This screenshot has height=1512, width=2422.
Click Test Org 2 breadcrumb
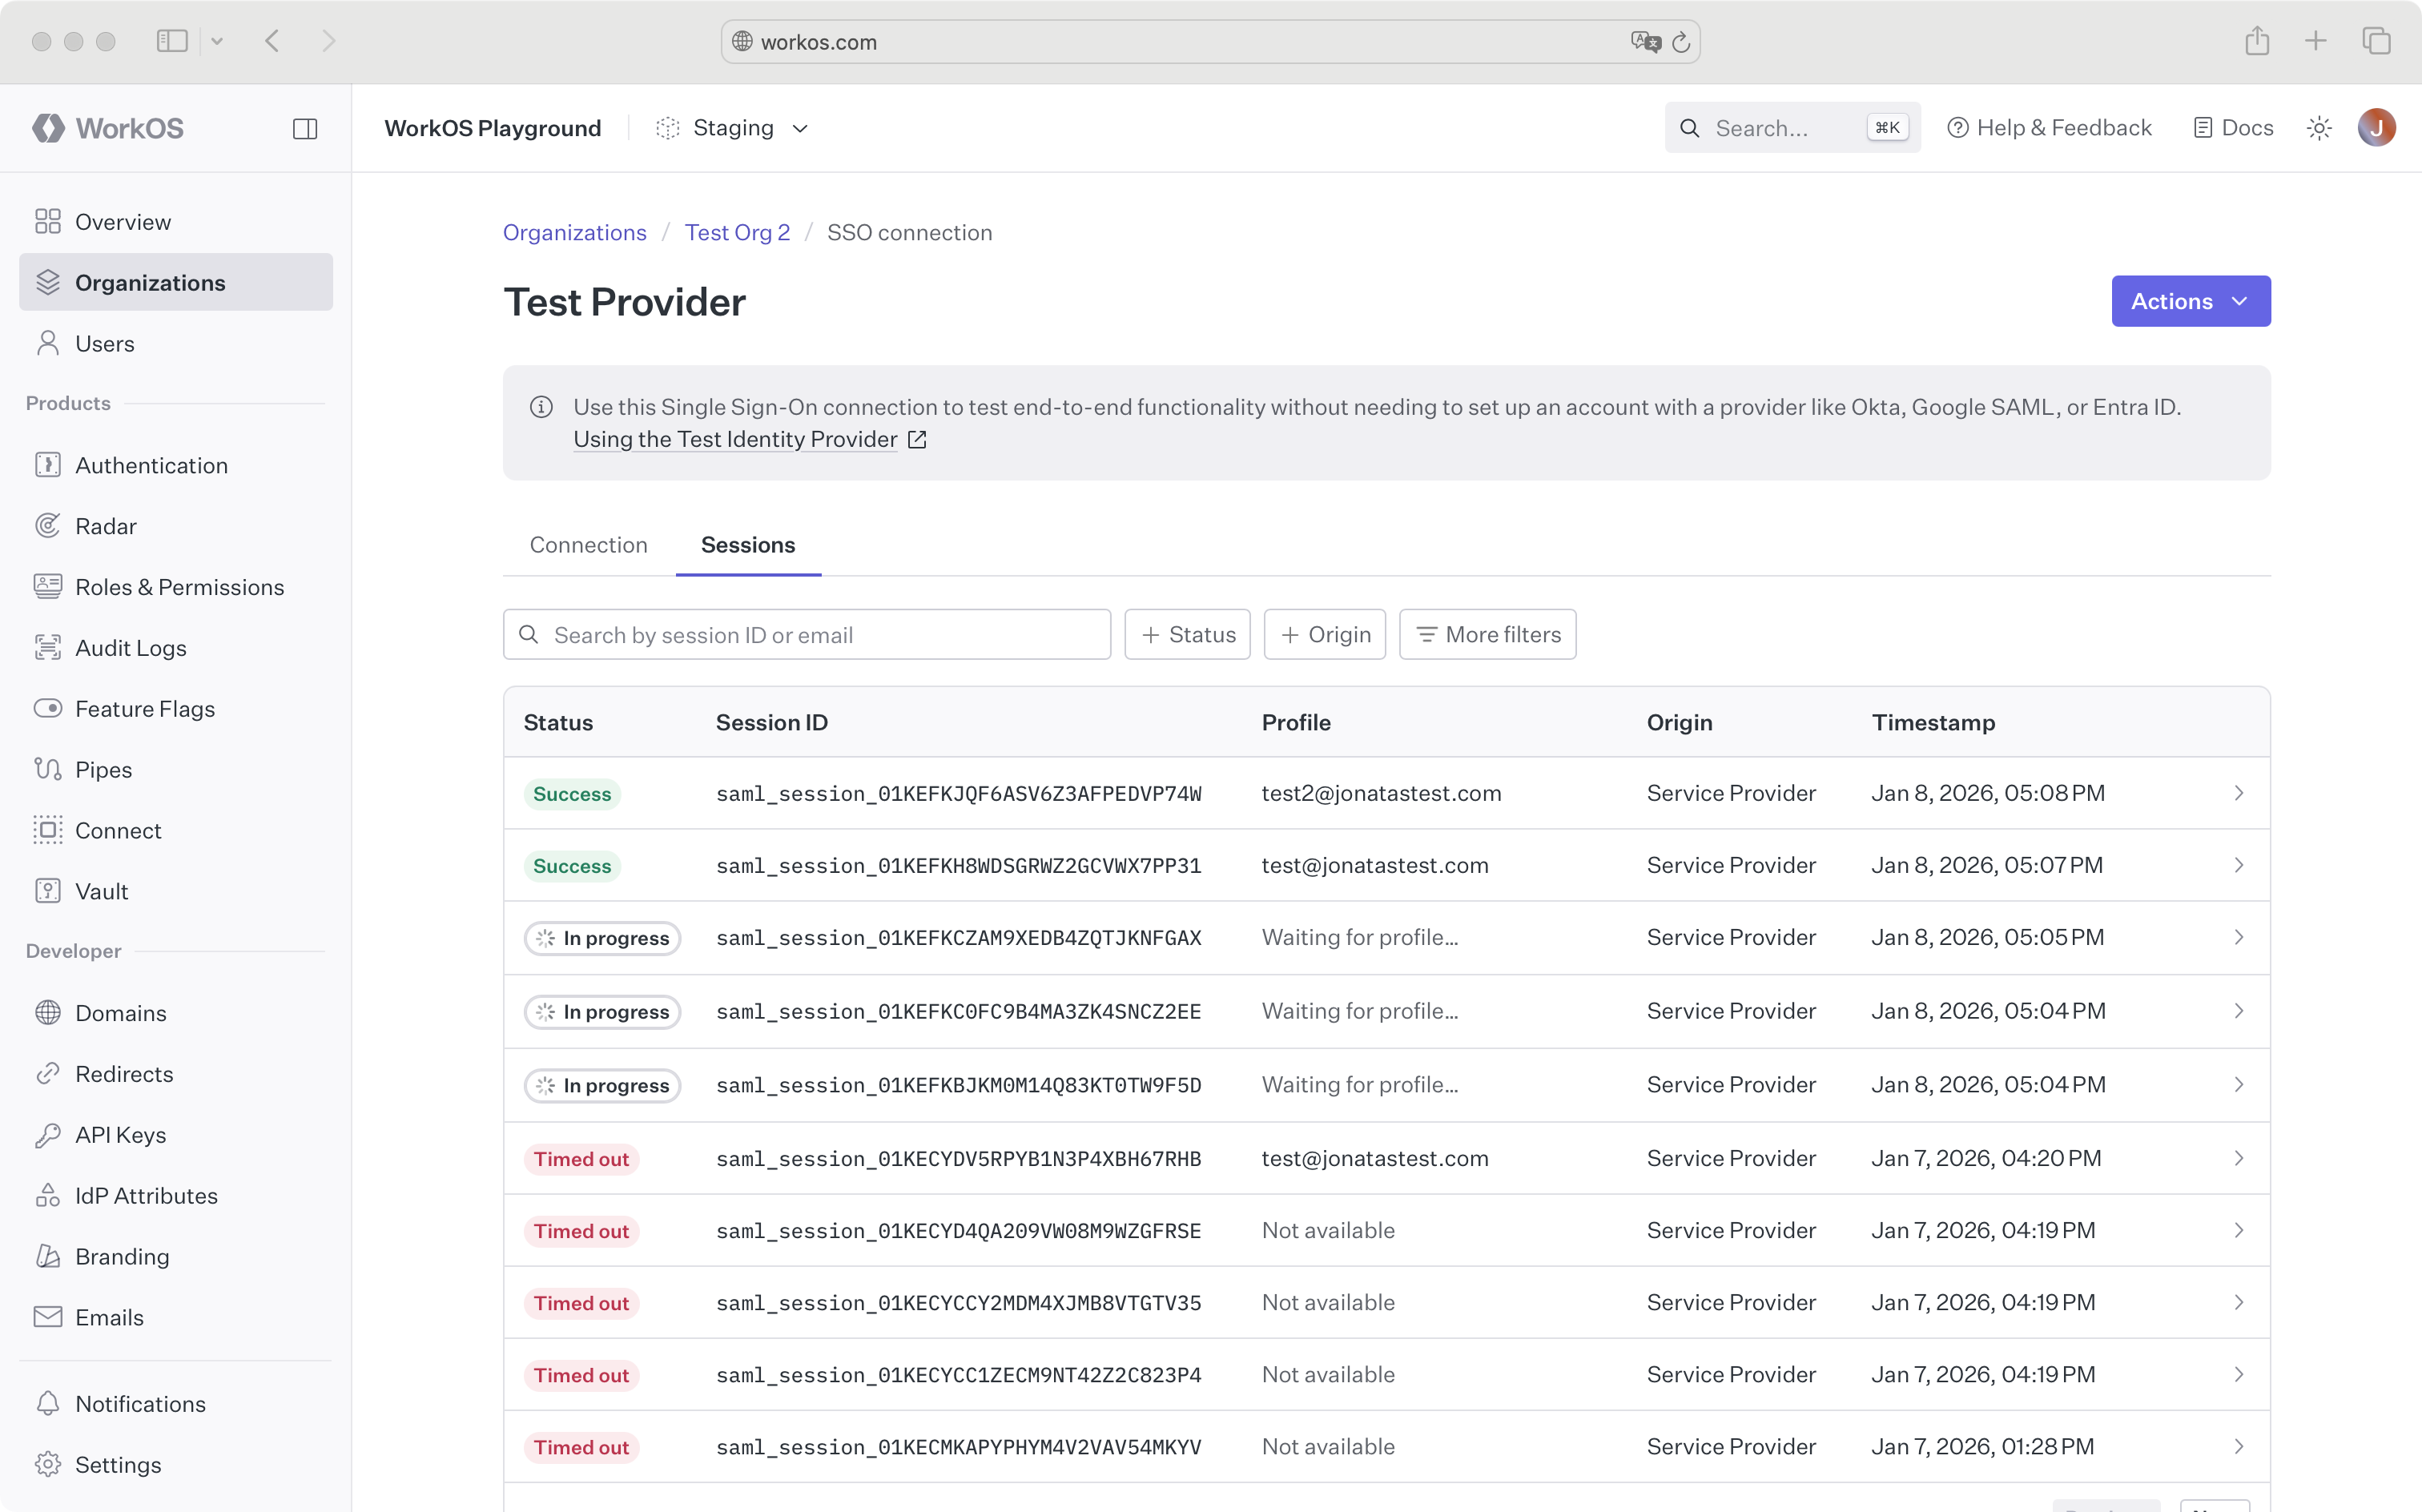coord(737,233)
